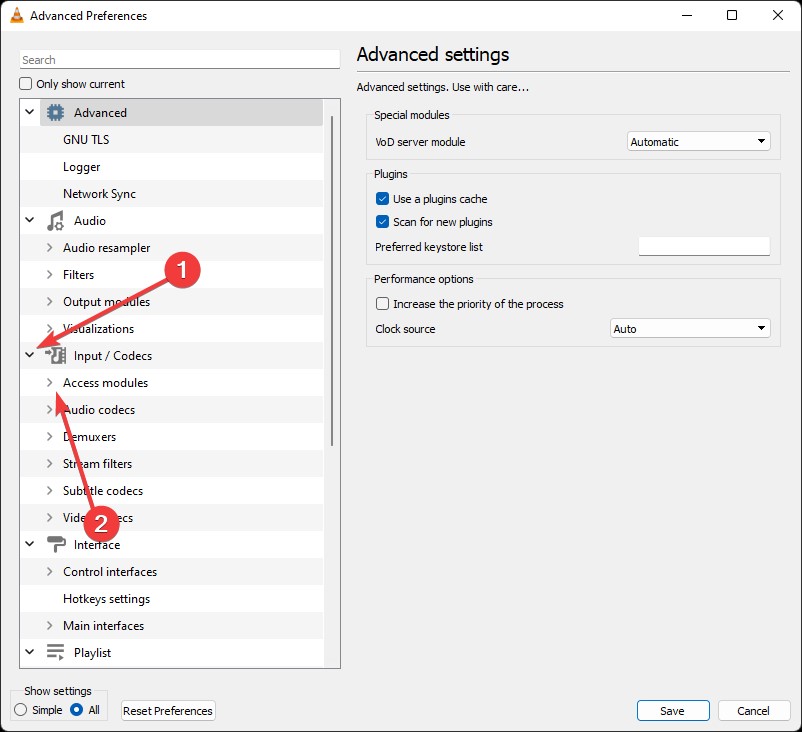Select GNU TLS in the tree
802x732 pixels.
tap(86, 140)
